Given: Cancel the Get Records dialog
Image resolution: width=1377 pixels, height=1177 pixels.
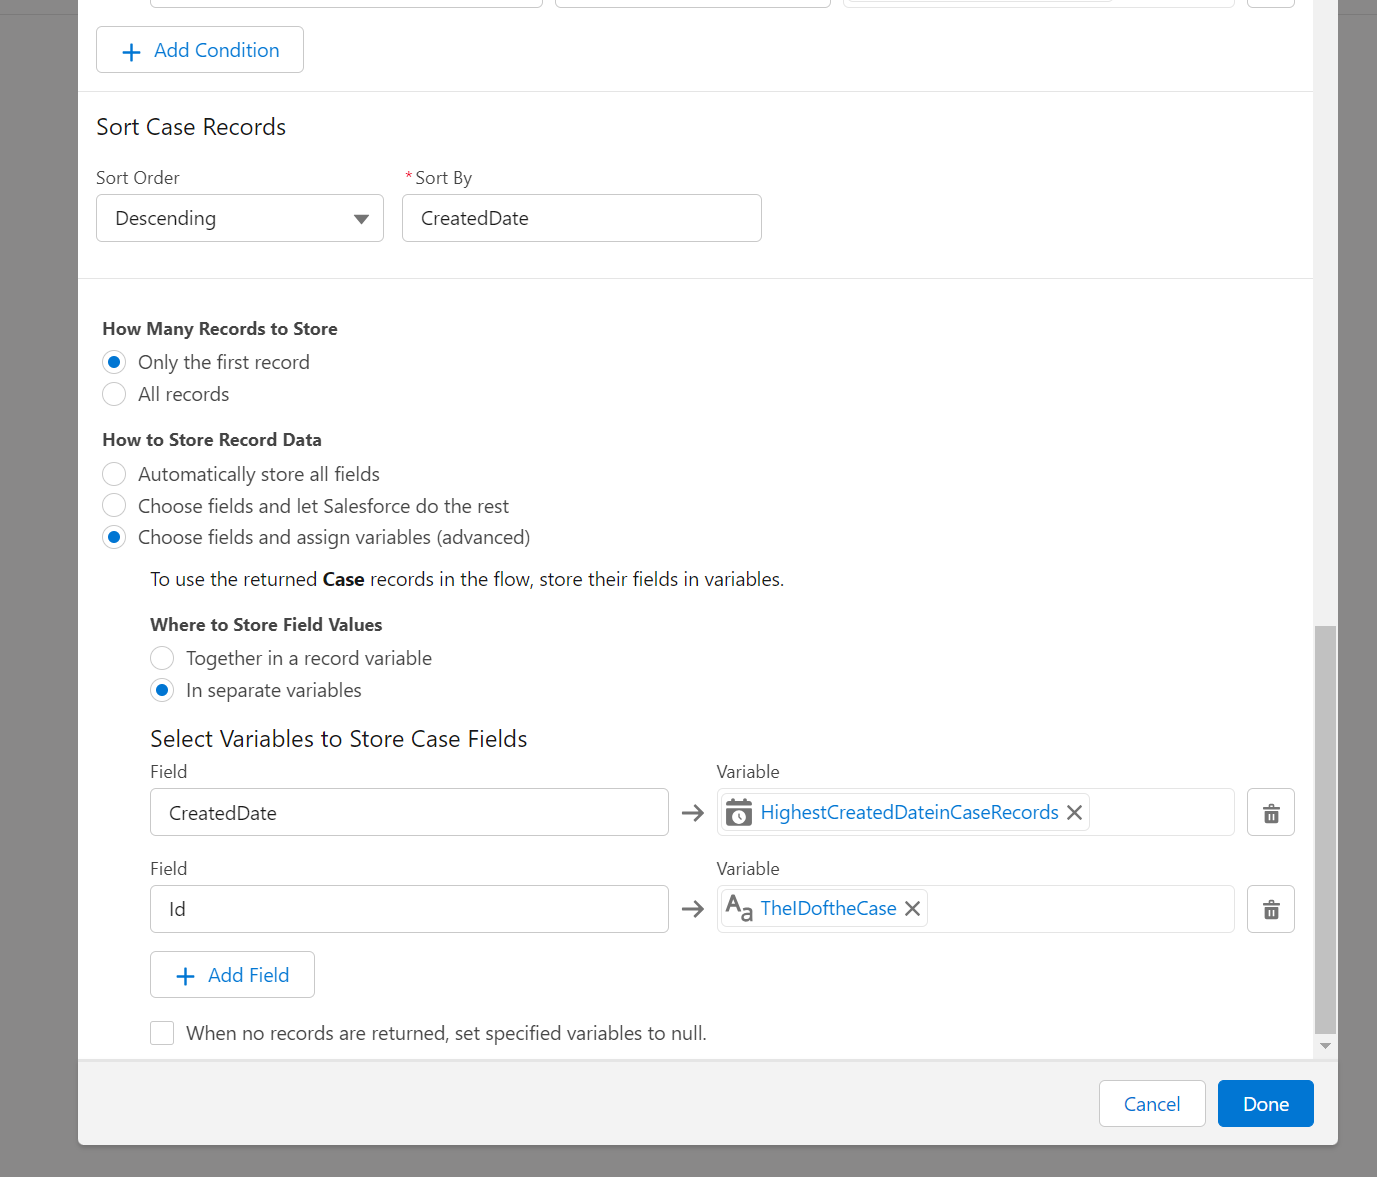Looking at the screenshot, I should pos(1151,1104).
